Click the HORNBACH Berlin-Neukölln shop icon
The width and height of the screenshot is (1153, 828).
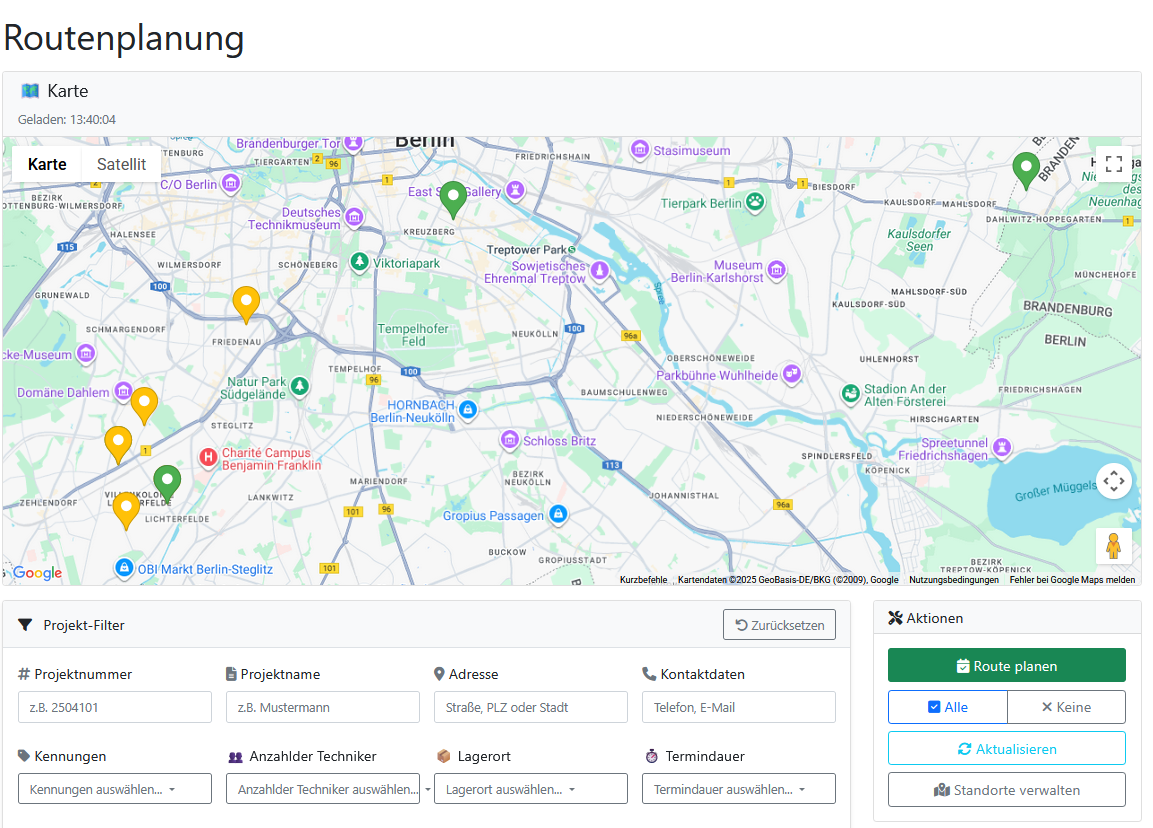tap(468, 409)
